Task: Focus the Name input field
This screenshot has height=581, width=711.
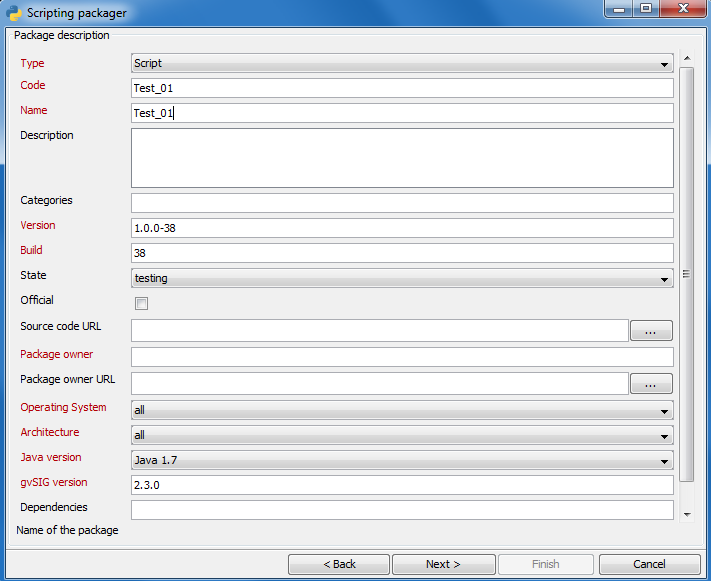Action: (x=402, y=113)
